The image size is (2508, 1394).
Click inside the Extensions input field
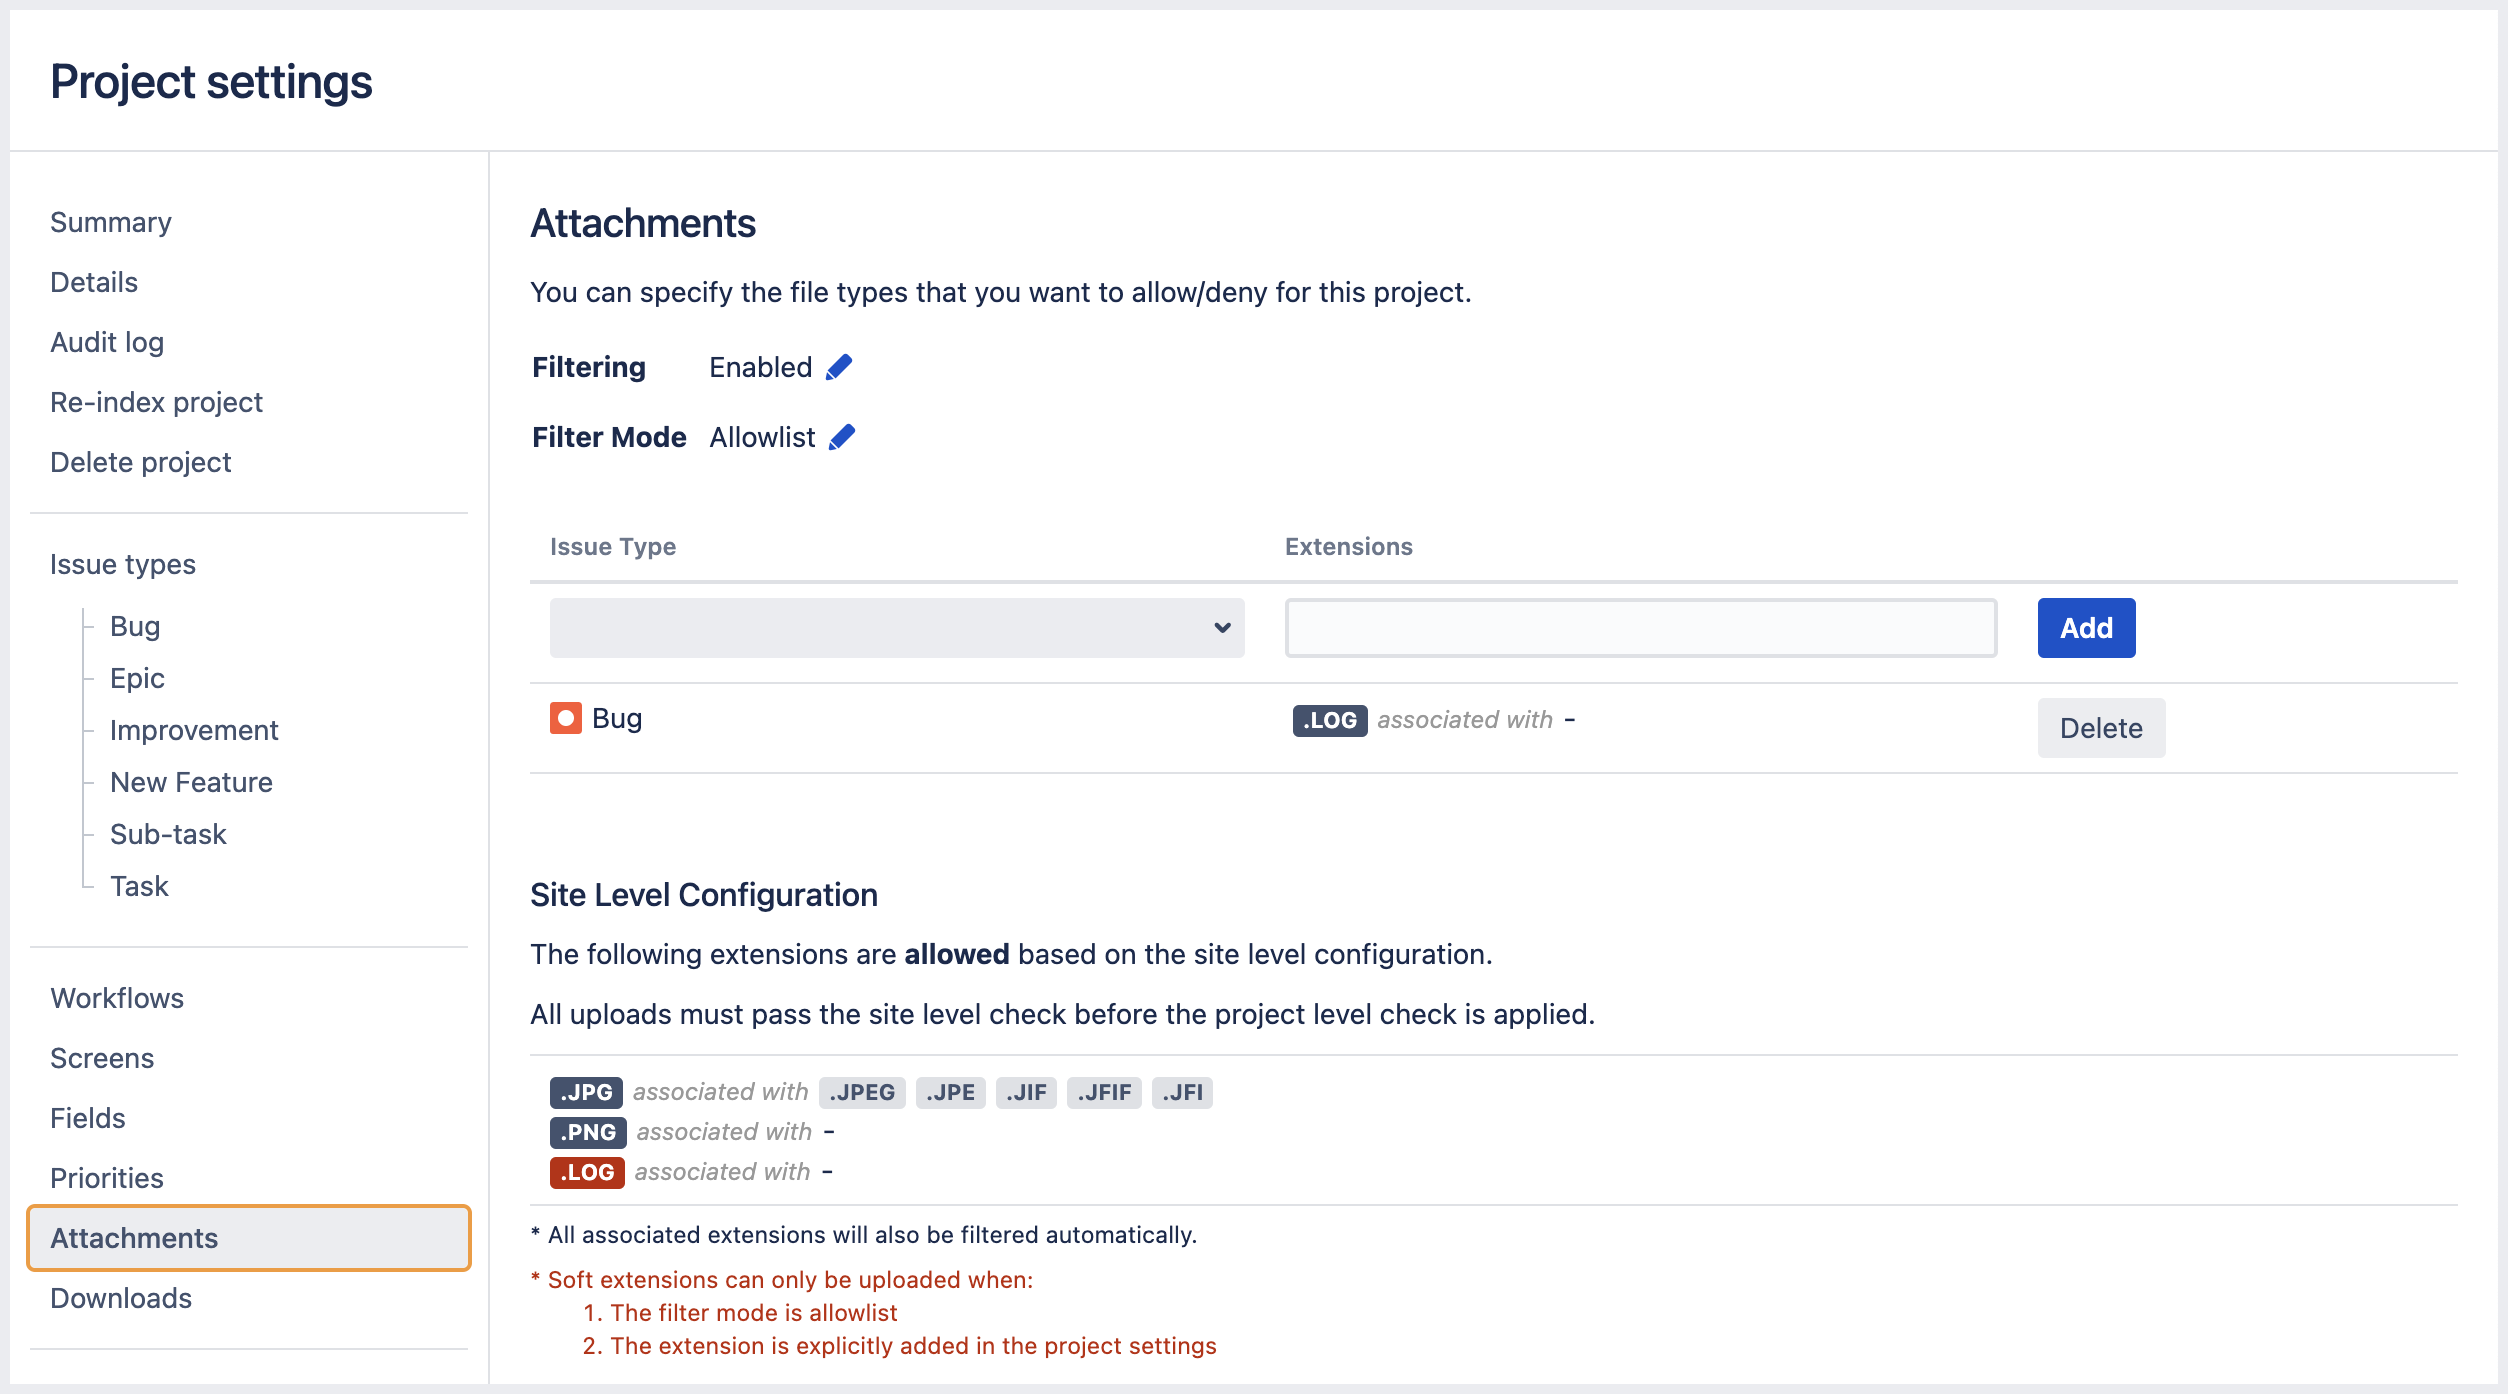[x=1640, y=628]
